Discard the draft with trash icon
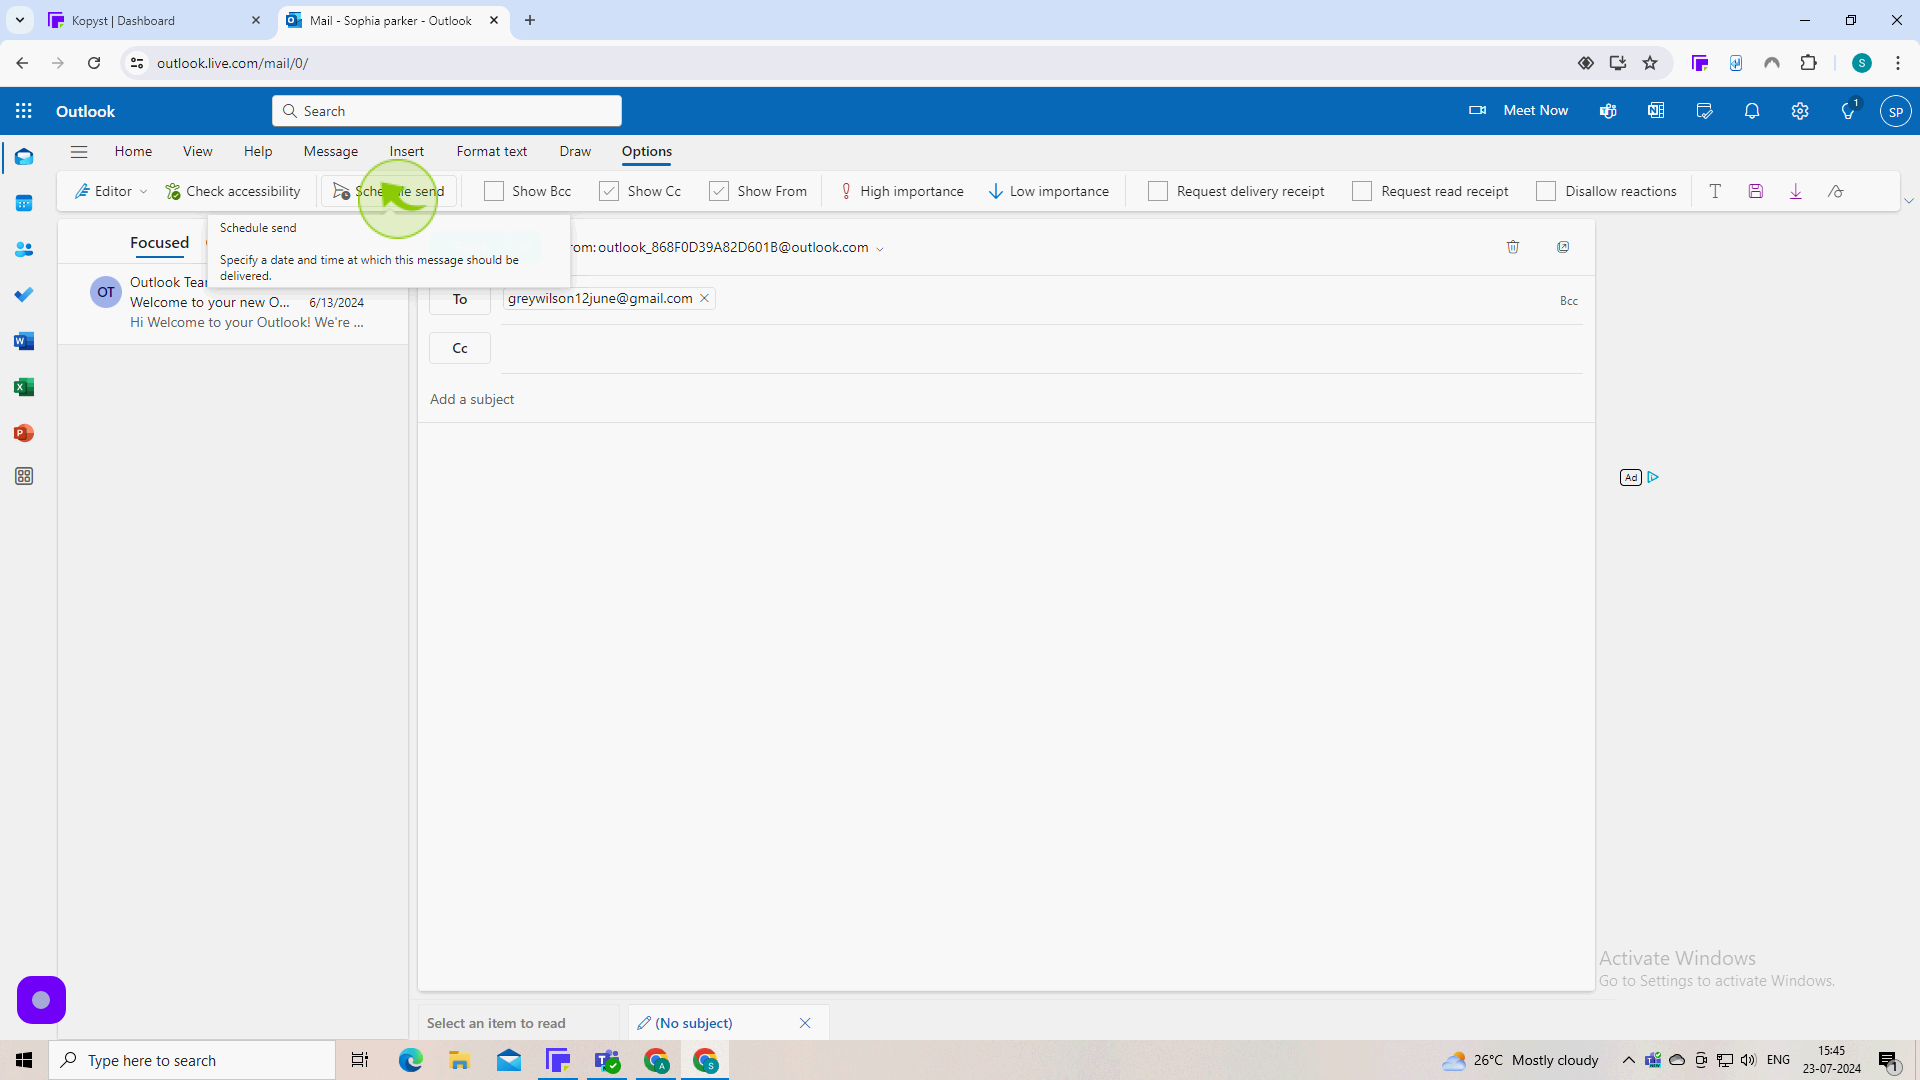Viewport: 1920px width, 1080px height. [x=1513, y=247]
